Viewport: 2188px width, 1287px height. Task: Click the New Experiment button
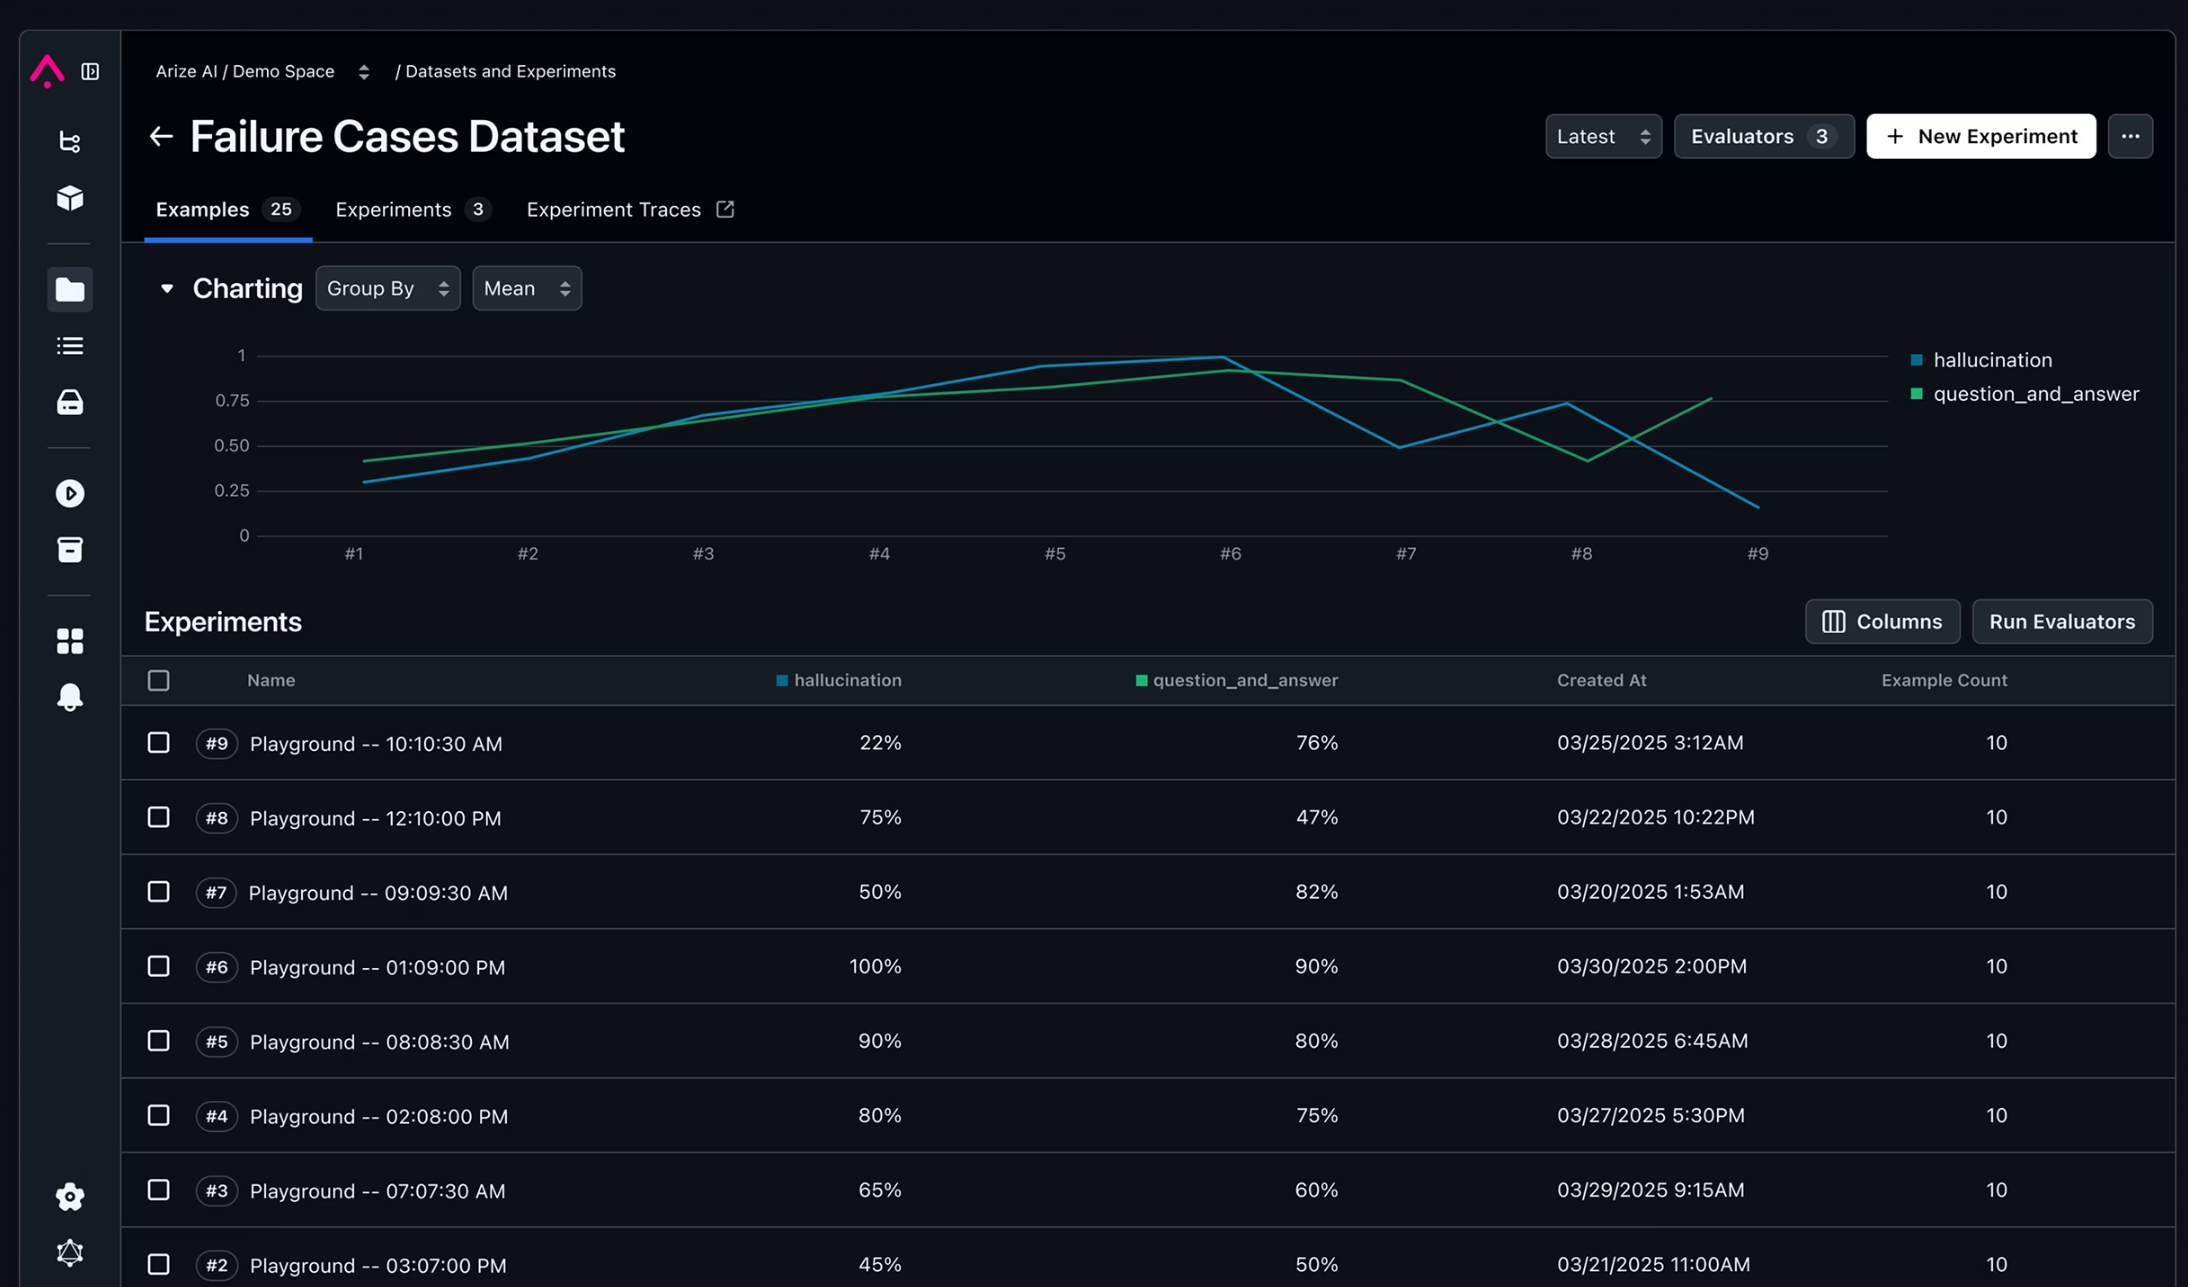click(1980, 136)
